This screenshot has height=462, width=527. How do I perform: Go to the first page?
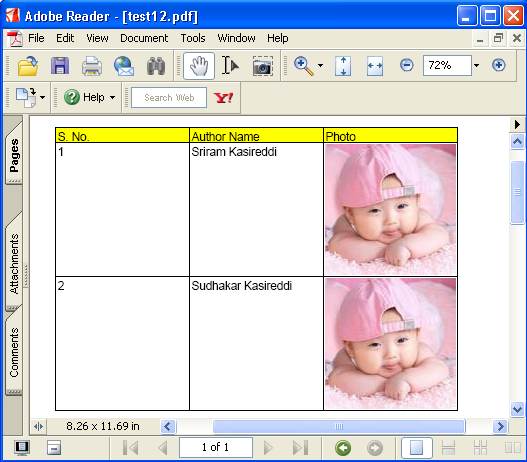click(x=130, y=448)
